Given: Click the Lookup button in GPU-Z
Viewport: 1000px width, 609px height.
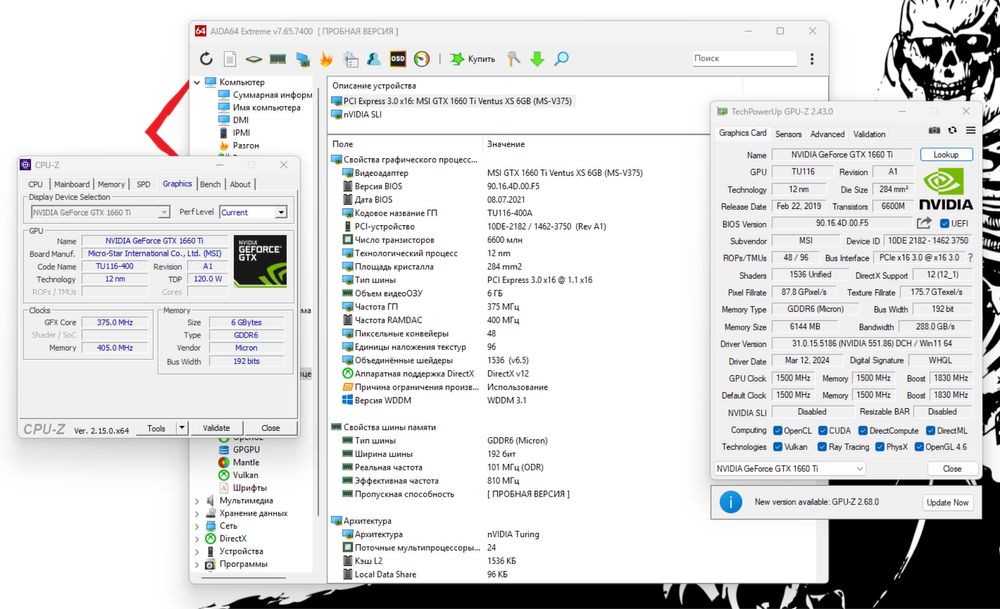Looking at the screenshot, I should (946, 154).
